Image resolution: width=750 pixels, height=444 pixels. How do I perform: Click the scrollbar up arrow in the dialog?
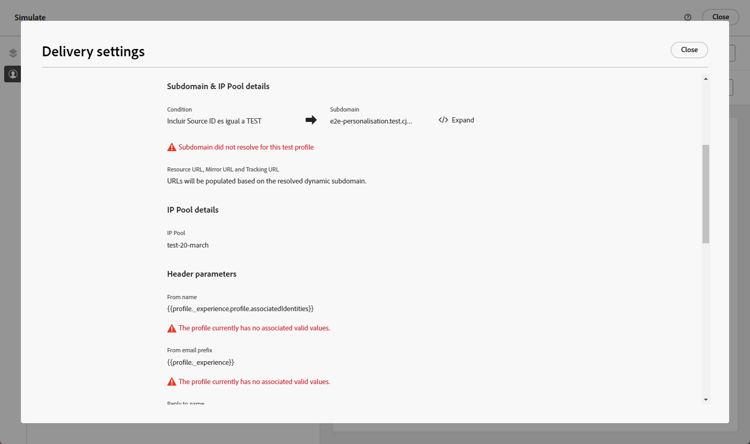[x=706, y=79]
